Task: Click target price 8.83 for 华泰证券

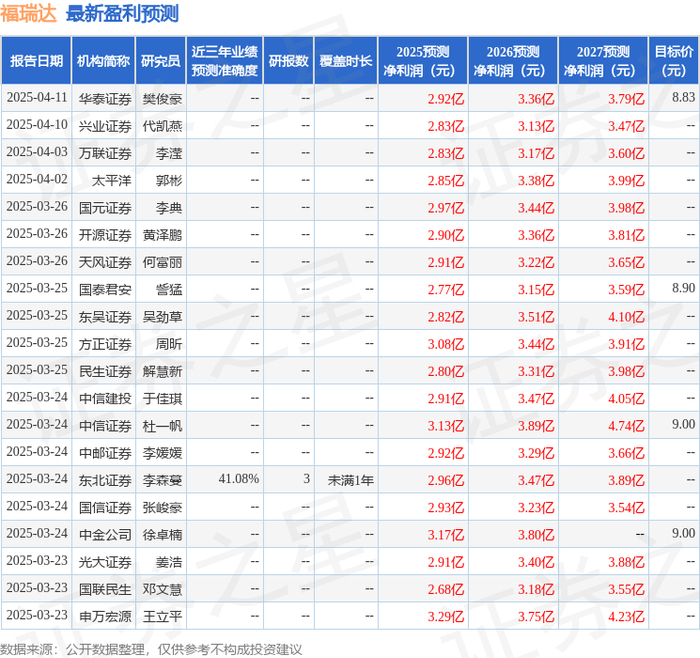Action: coord(683,97)
